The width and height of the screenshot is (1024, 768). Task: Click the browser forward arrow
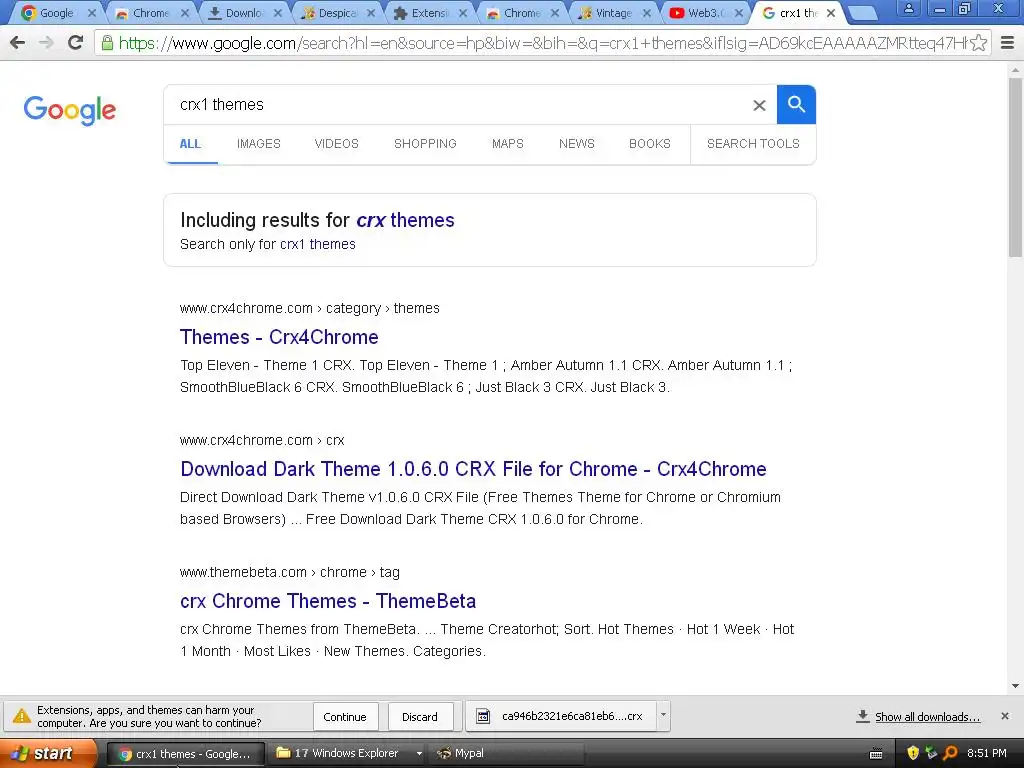[x=46, y=42]
